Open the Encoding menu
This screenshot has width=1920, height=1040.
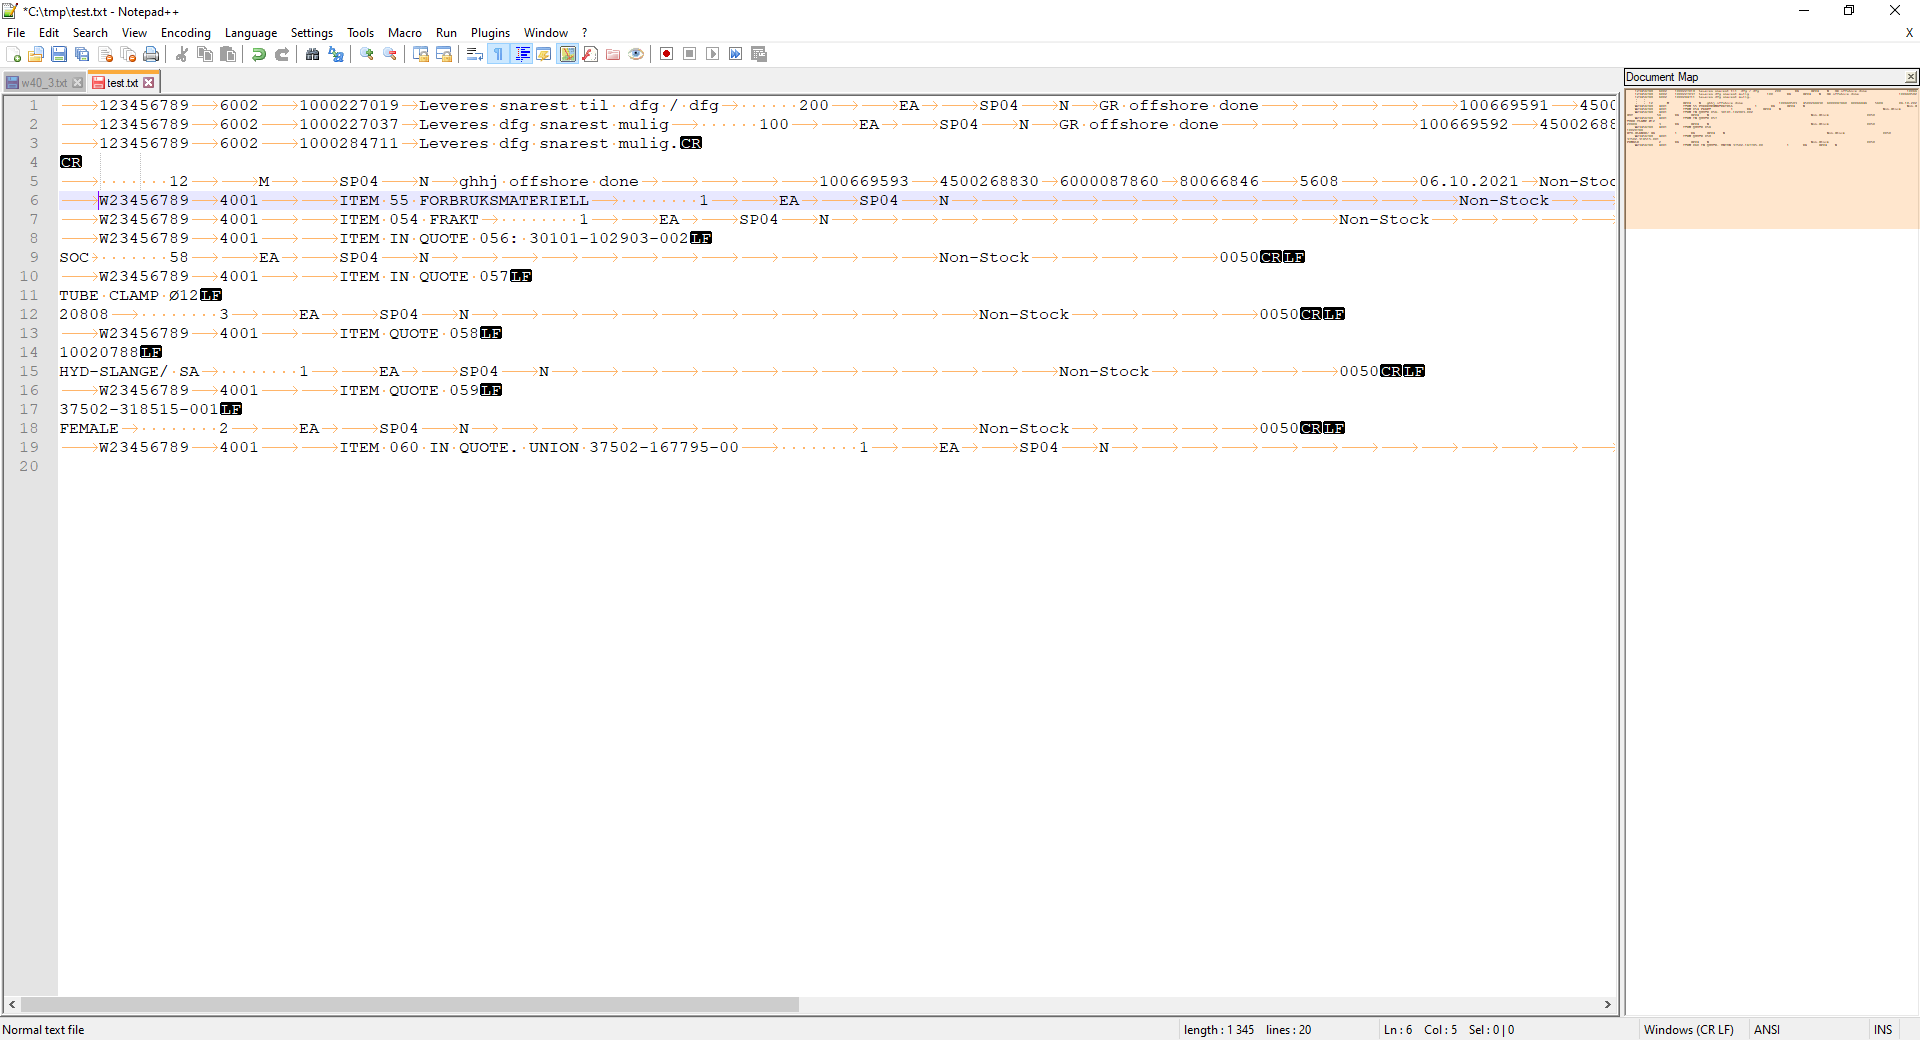pos(185,32)
